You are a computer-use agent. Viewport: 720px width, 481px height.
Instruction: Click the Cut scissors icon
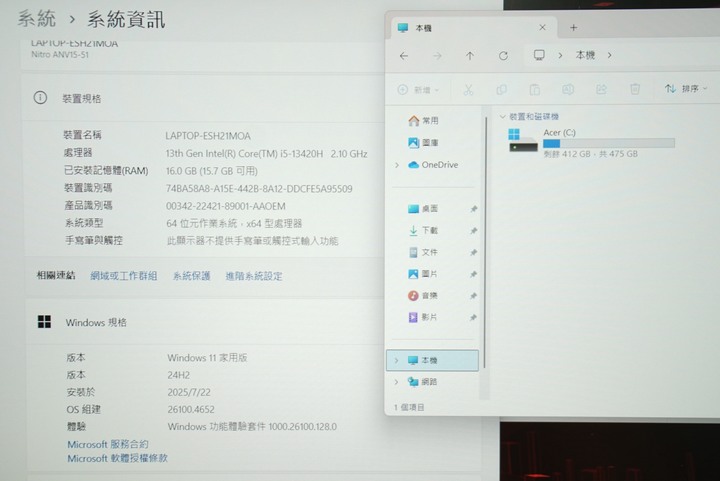click(x=468, y=89)
